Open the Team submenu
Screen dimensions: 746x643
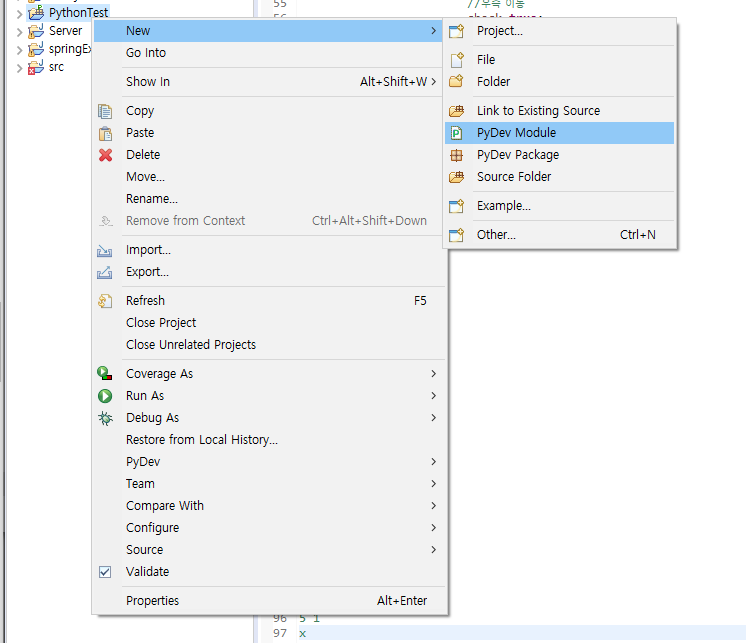(269, 484)
